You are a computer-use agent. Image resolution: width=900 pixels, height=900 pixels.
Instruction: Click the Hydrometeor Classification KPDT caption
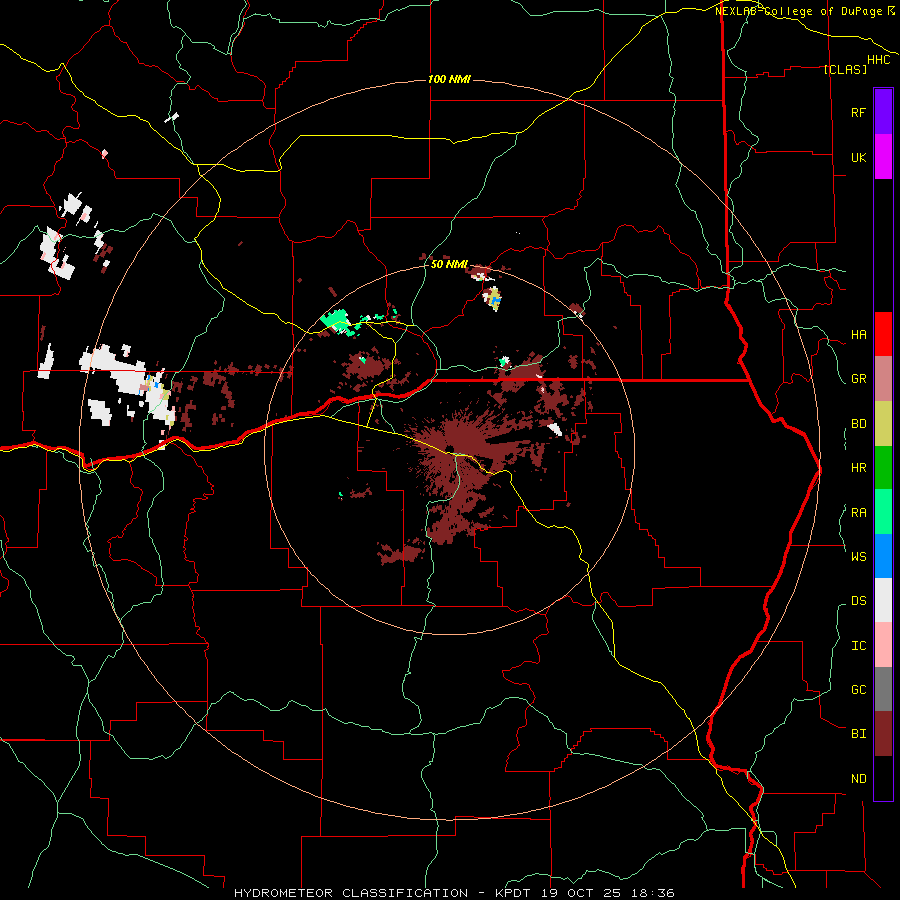tap(454, 893)
